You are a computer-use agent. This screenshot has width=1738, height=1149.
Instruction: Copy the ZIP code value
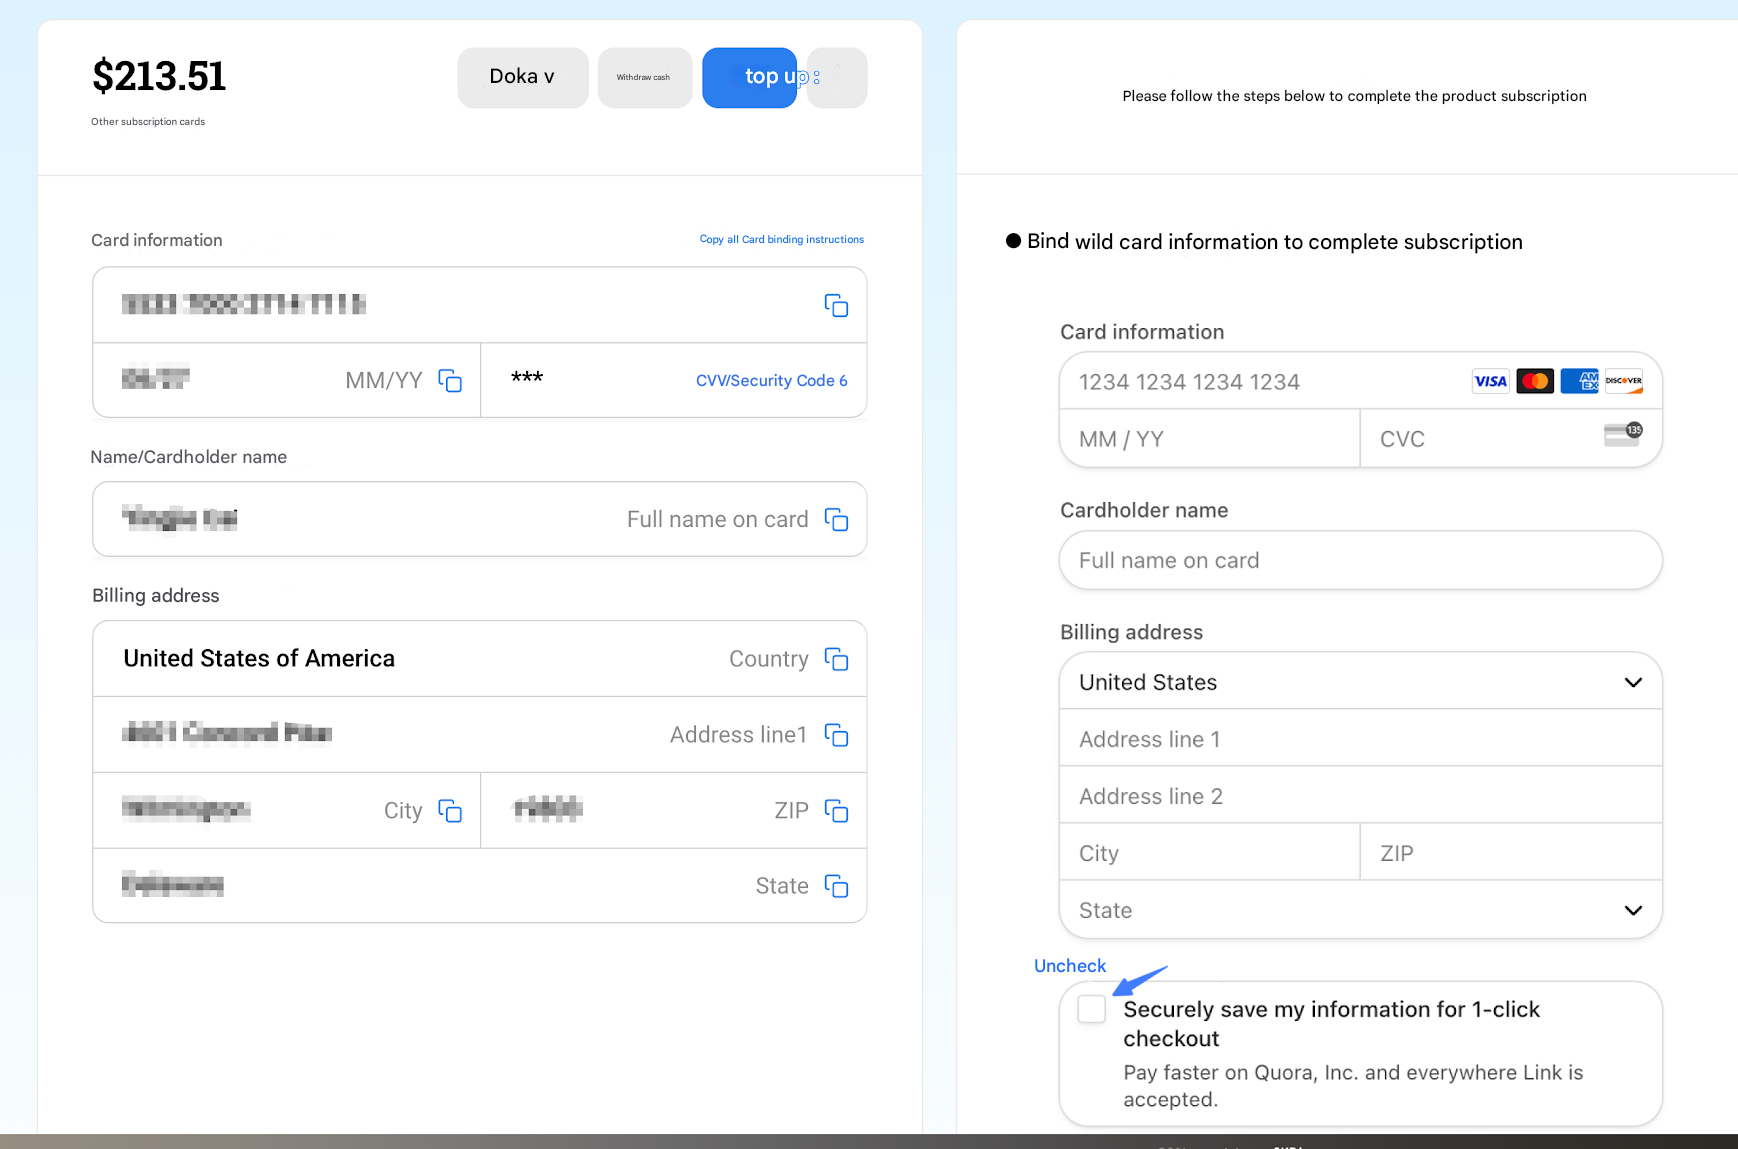pyautogui.click(x=836, y=811)
